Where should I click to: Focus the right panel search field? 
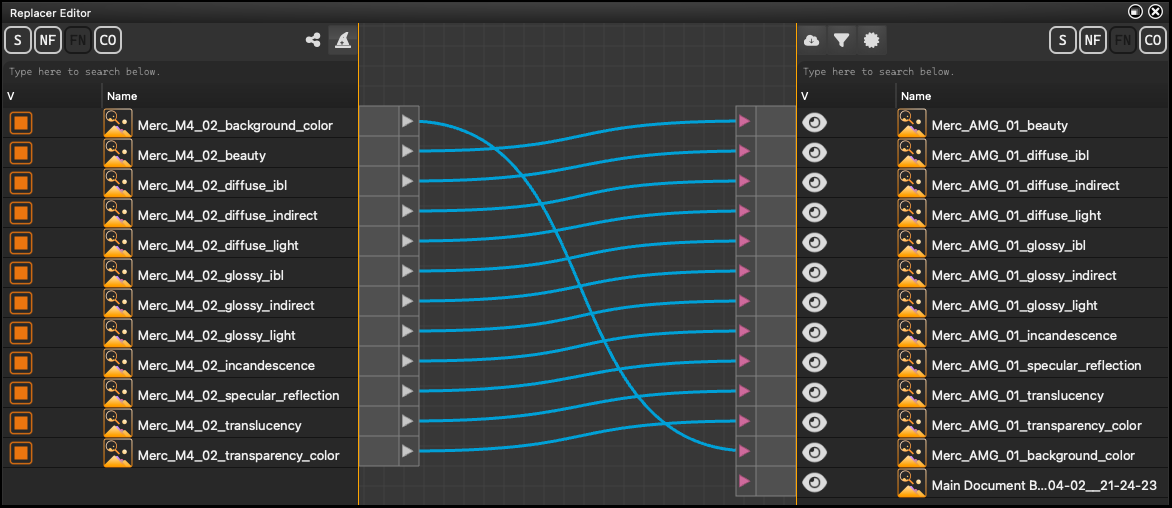983,72
